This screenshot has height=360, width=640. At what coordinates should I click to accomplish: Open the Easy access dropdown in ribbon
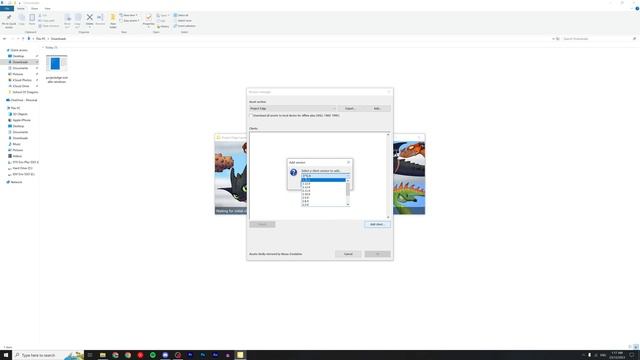pos(129,20)
